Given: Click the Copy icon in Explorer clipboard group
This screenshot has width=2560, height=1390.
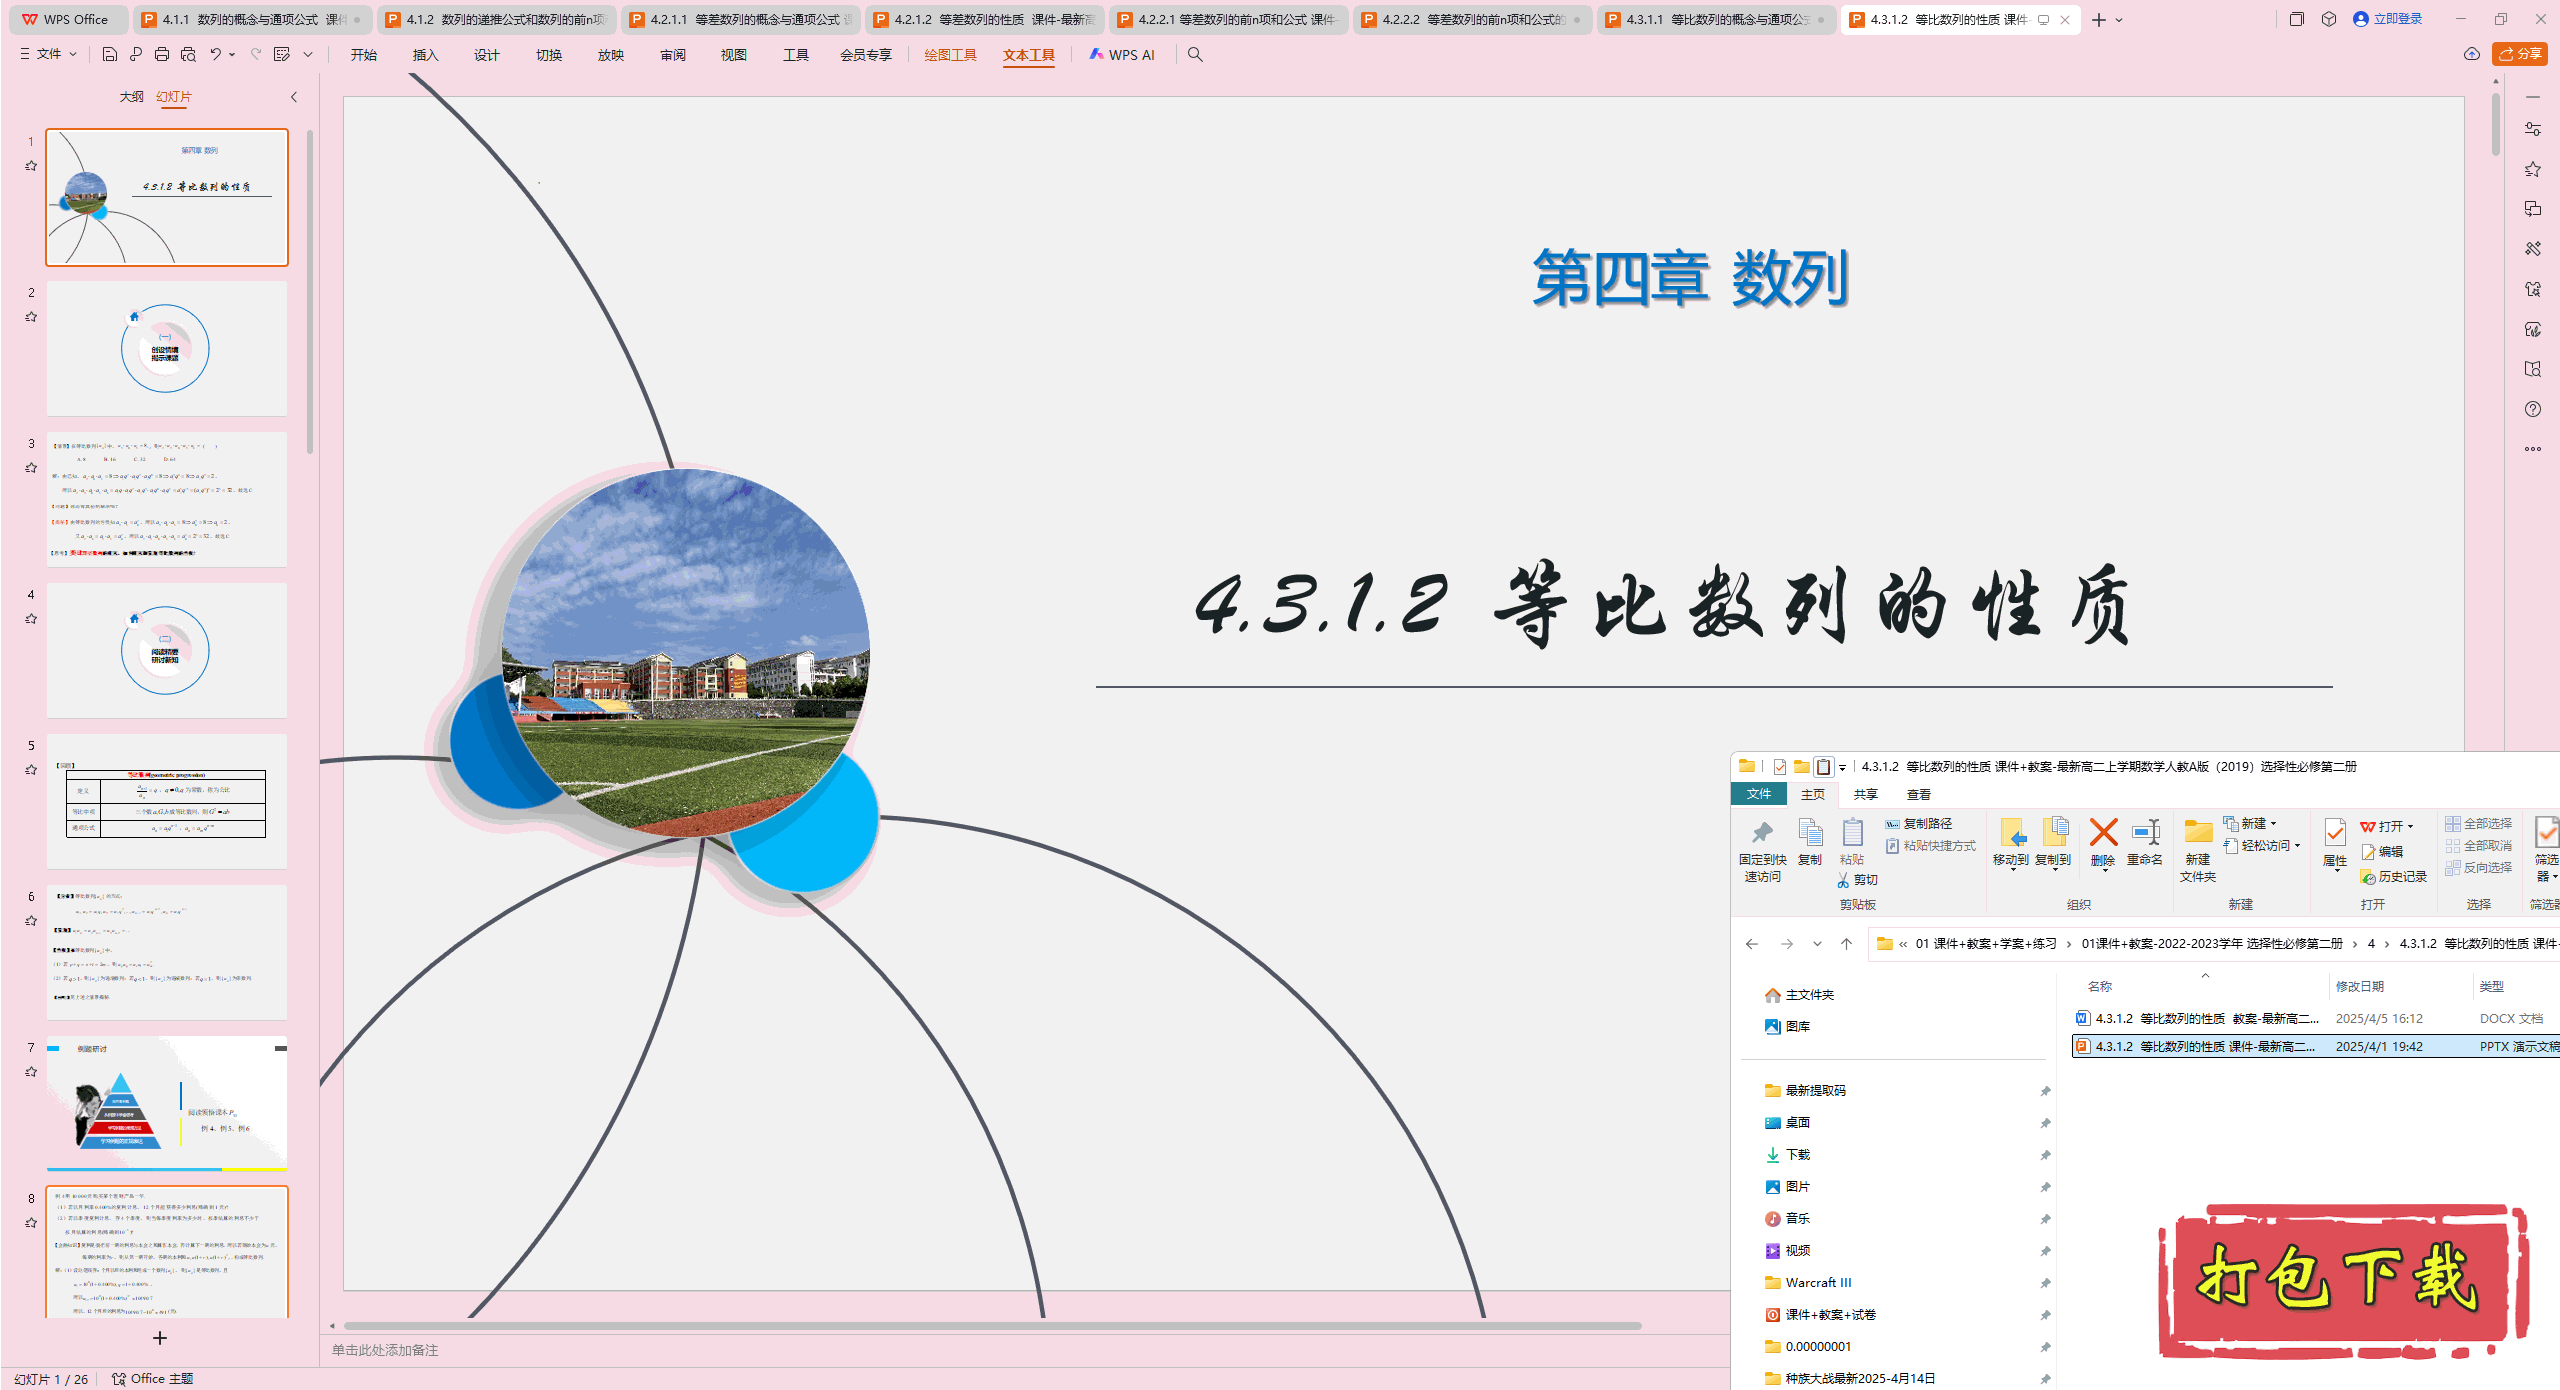Looking at the screenshot, I should (x=1810, y=833).
